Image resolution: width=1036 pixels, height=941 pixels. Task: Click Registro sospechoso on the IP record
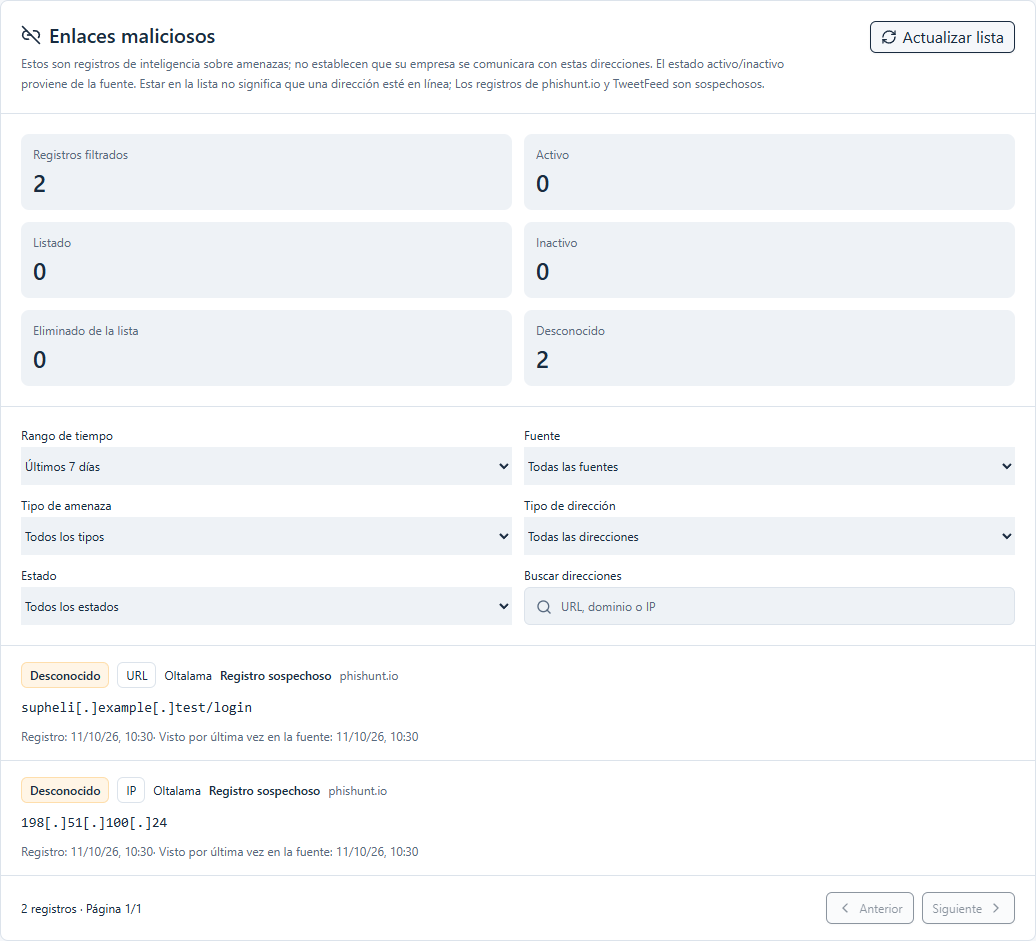pos(264,791)
